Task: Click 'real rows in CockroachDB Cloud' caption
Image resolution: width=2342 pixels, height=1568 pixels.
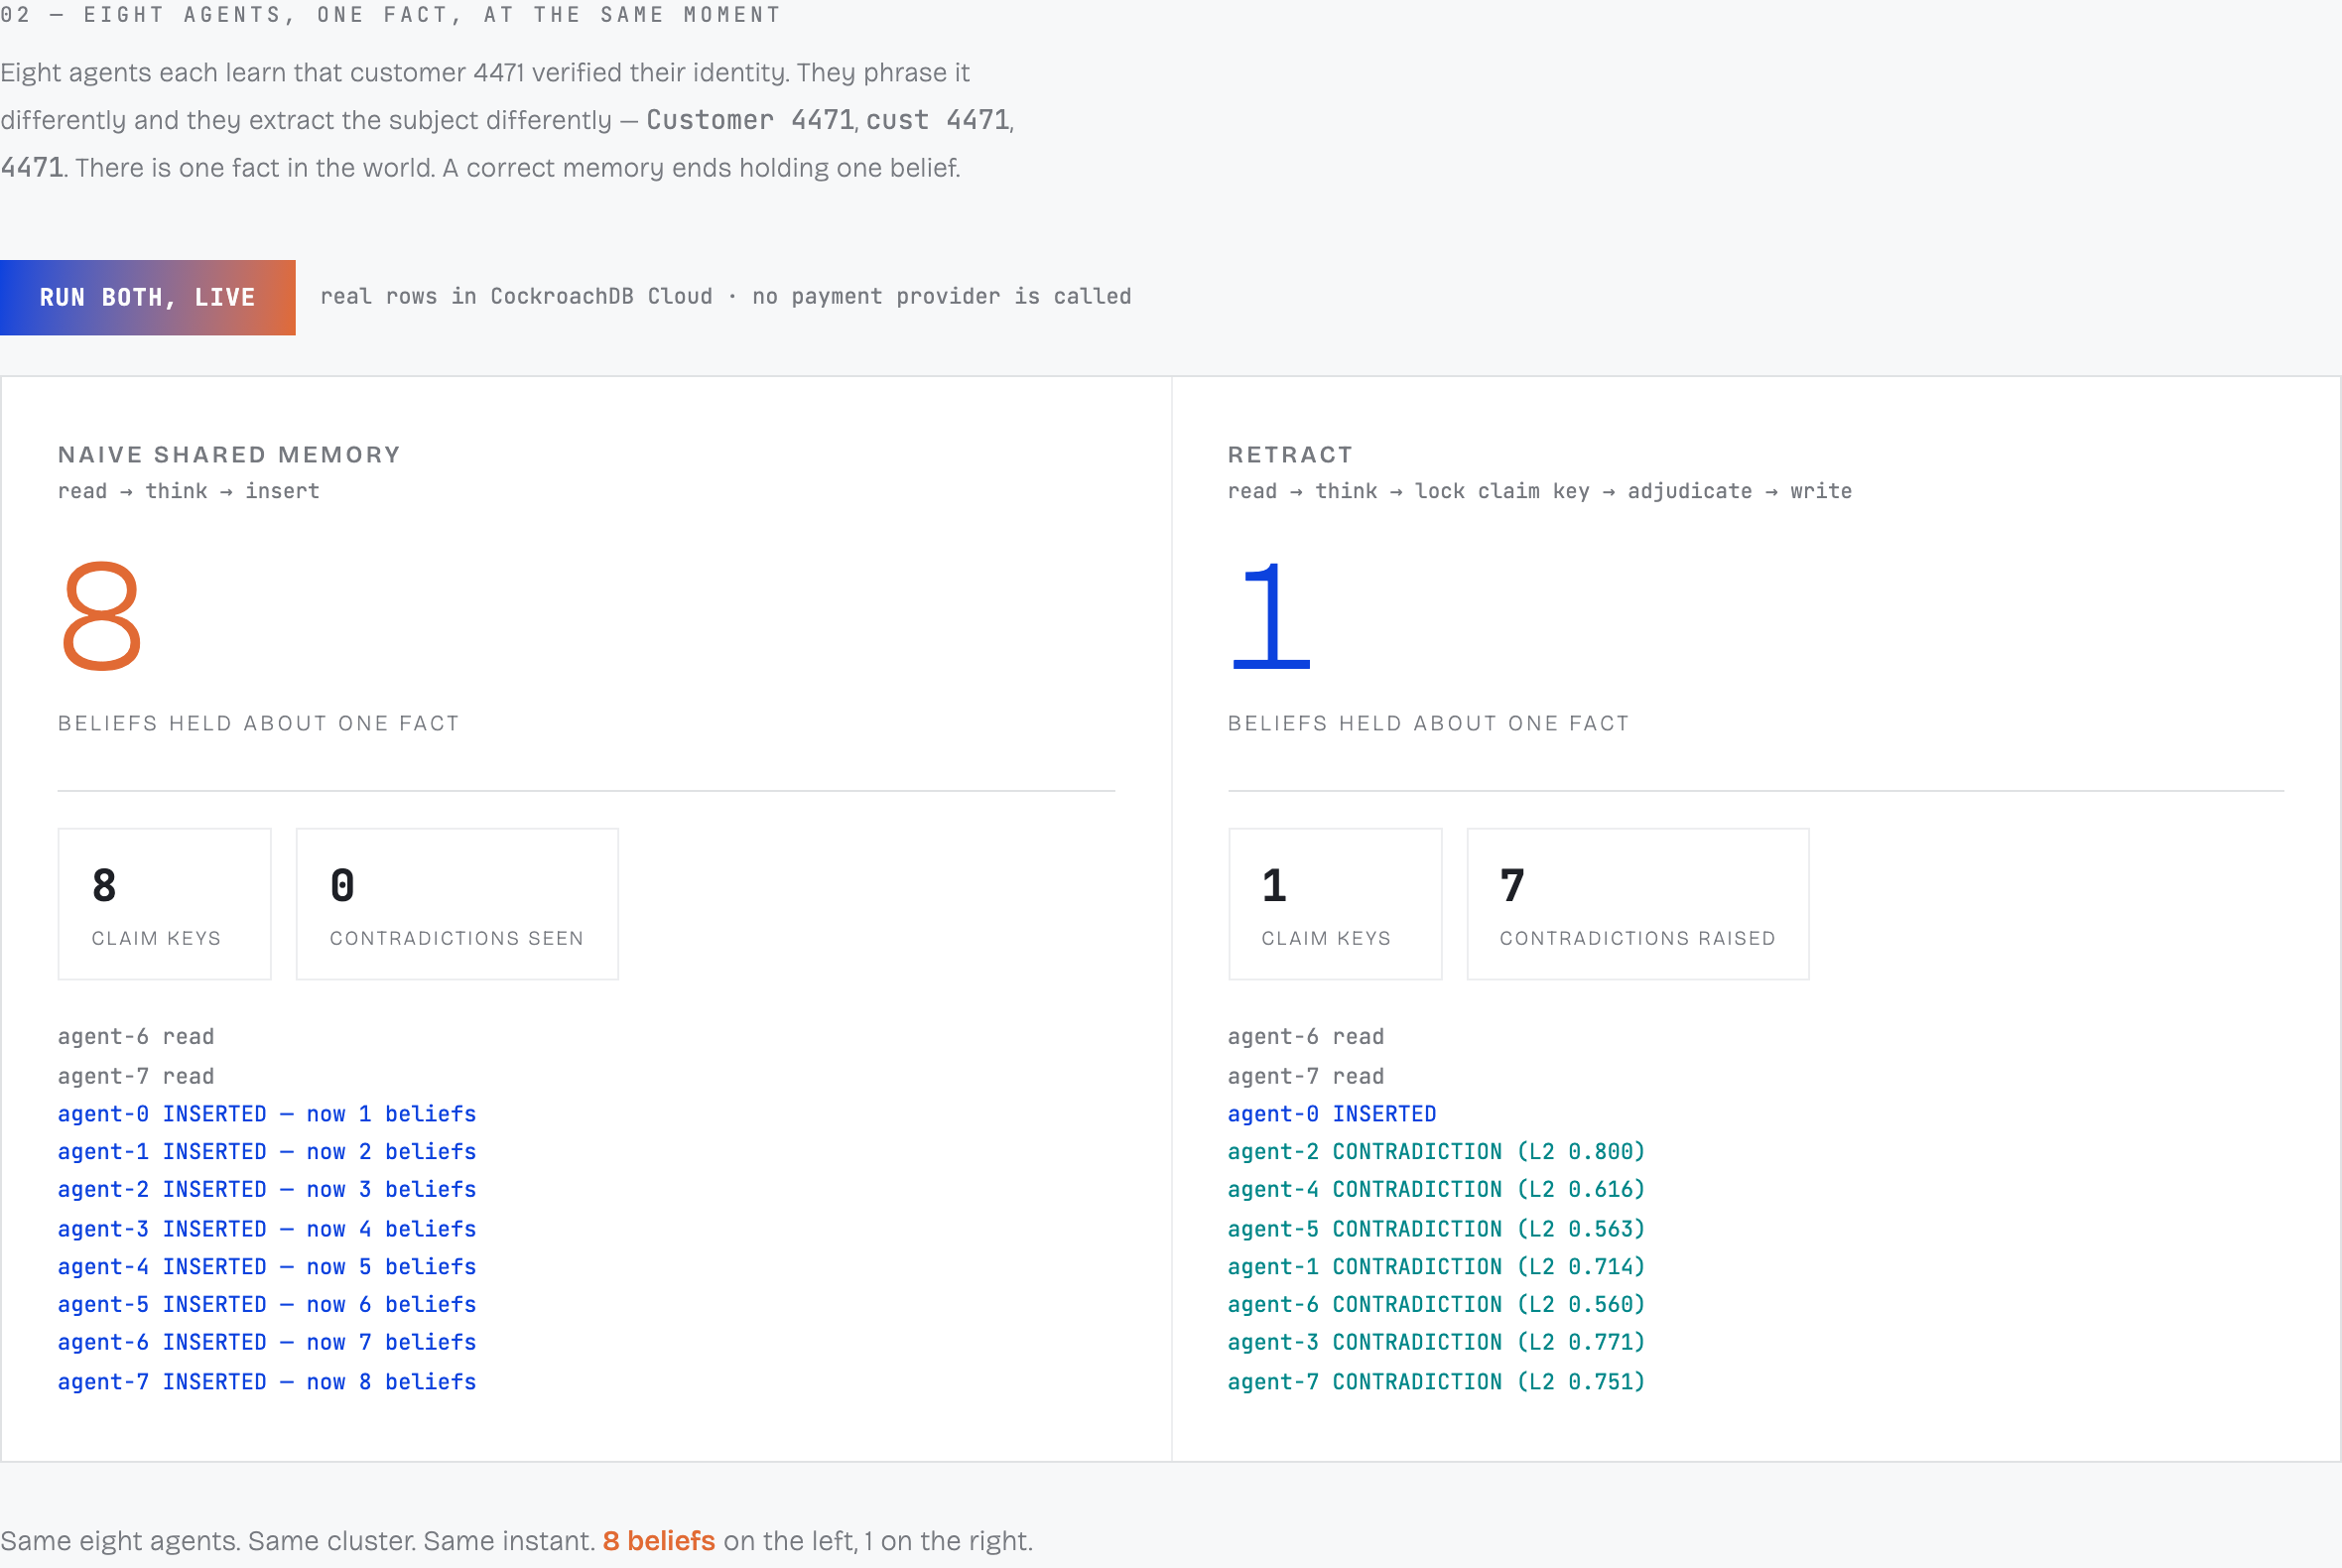Action: click(516, 297)
